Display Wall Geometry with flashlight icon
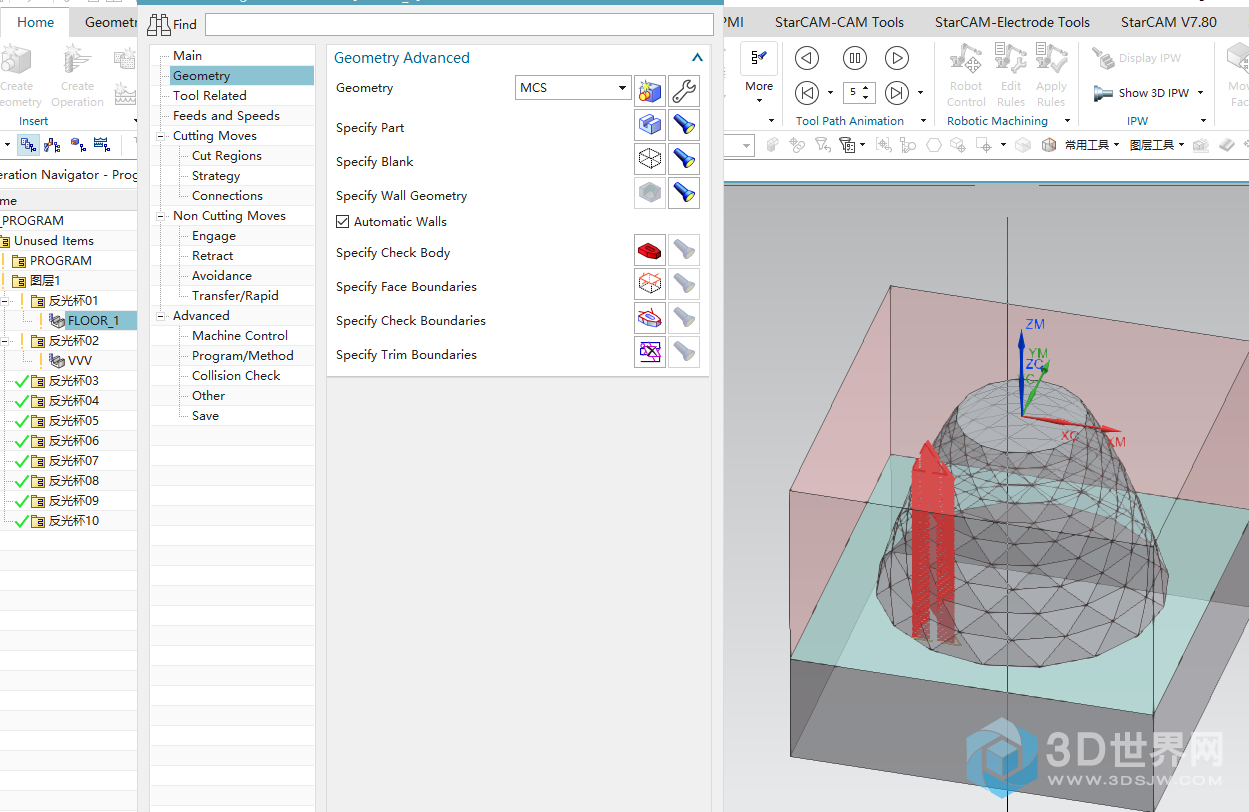1249x812 pixels. point(684,193)
